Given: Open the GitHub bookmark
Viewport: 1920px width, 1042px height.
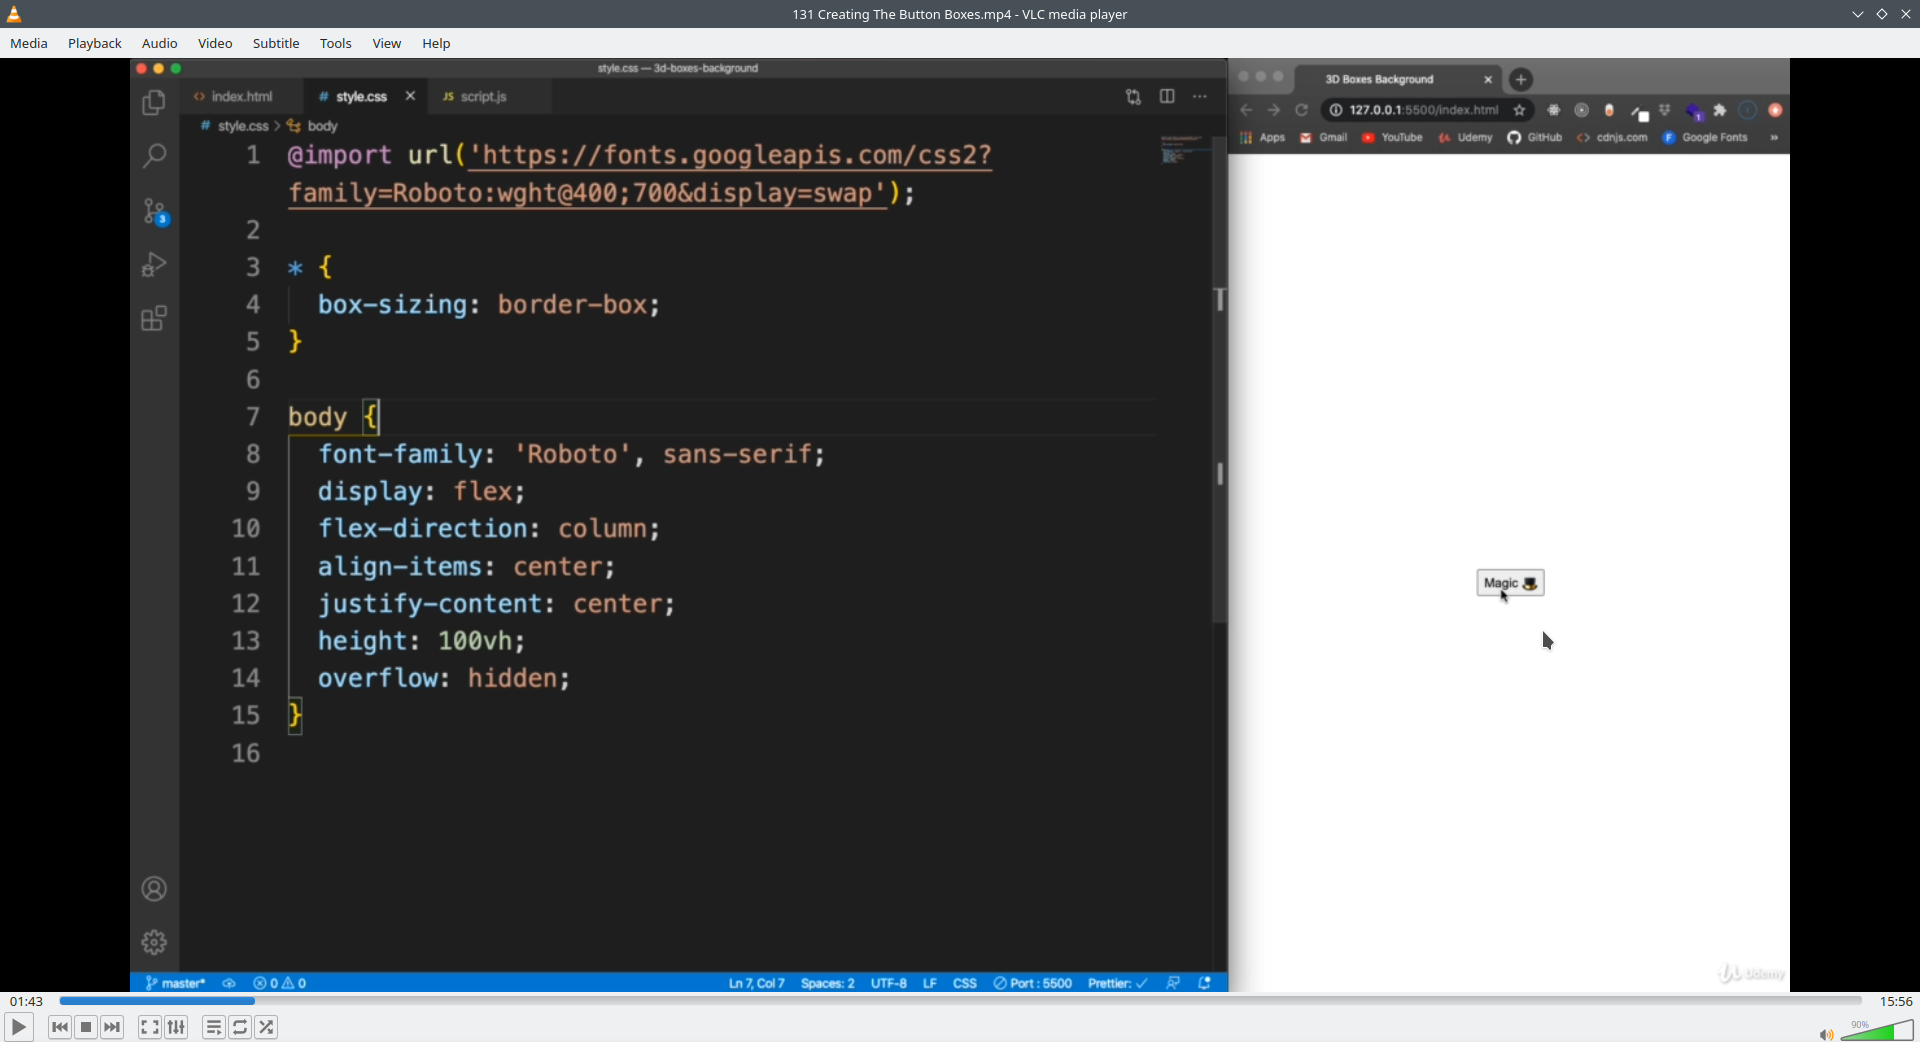Looking at the screenshot, I should coord(1535,138).
